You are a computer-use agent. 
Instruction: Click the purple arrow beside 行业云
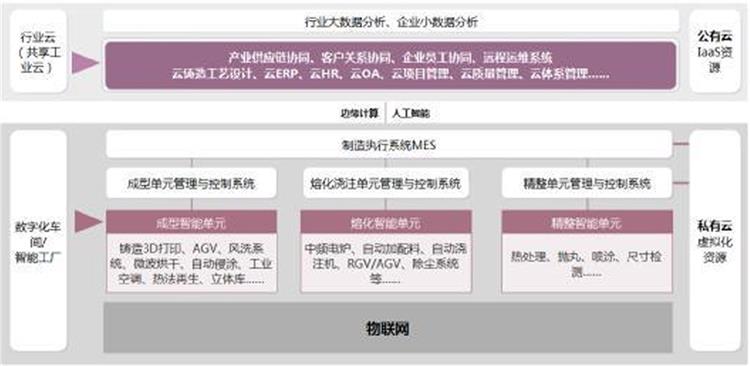[x=85, y=63]
